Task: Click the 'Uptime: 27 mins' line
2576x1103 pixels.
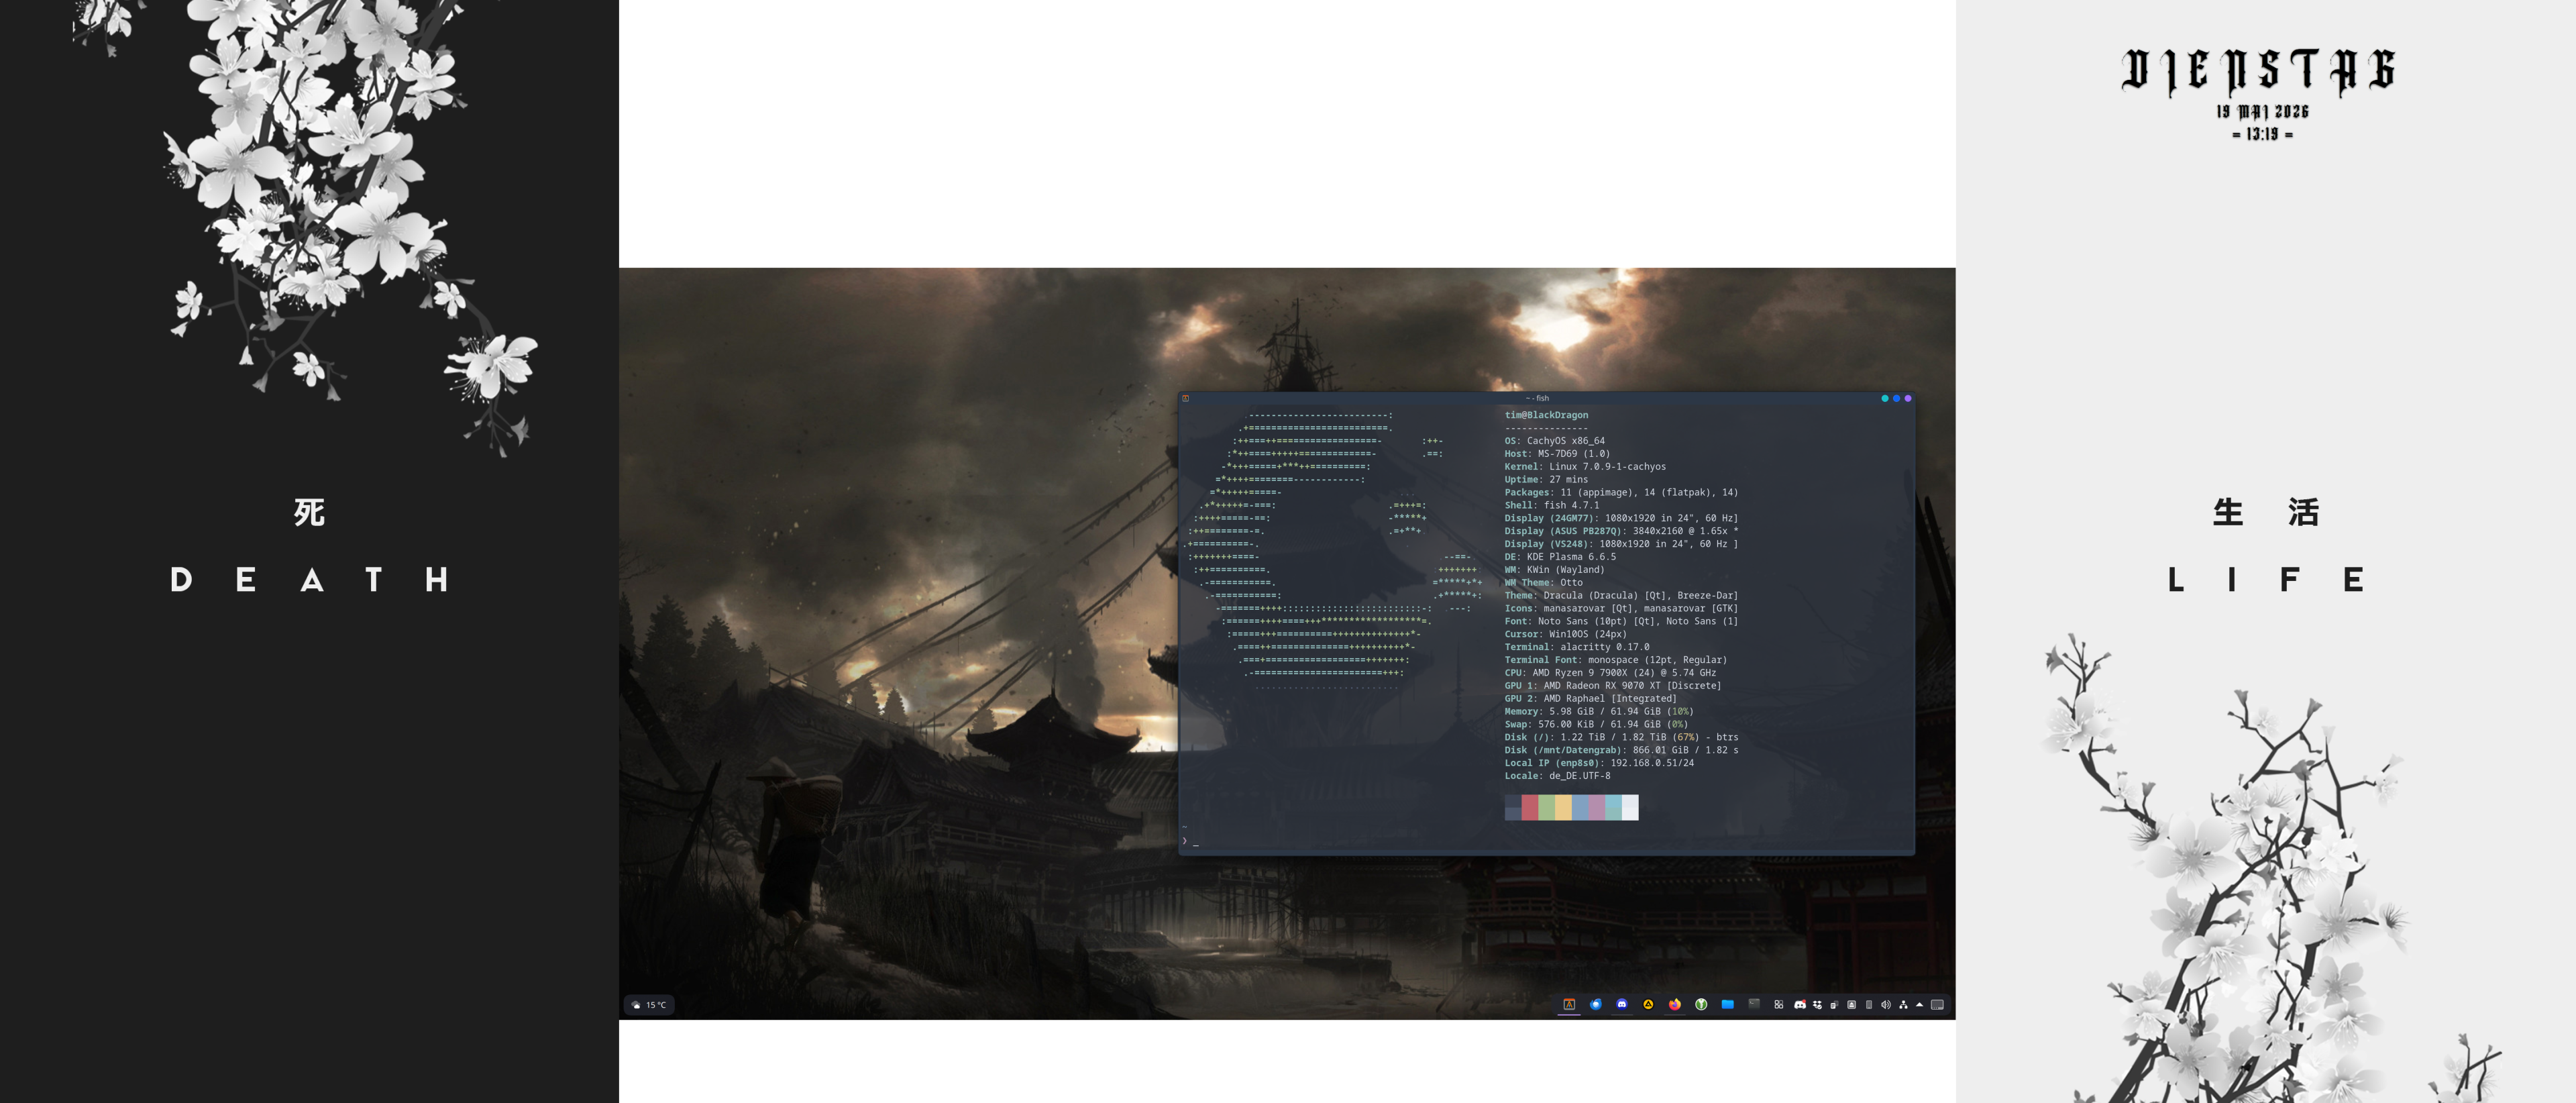Action: pyautogui.click(x=1546, y=480)
